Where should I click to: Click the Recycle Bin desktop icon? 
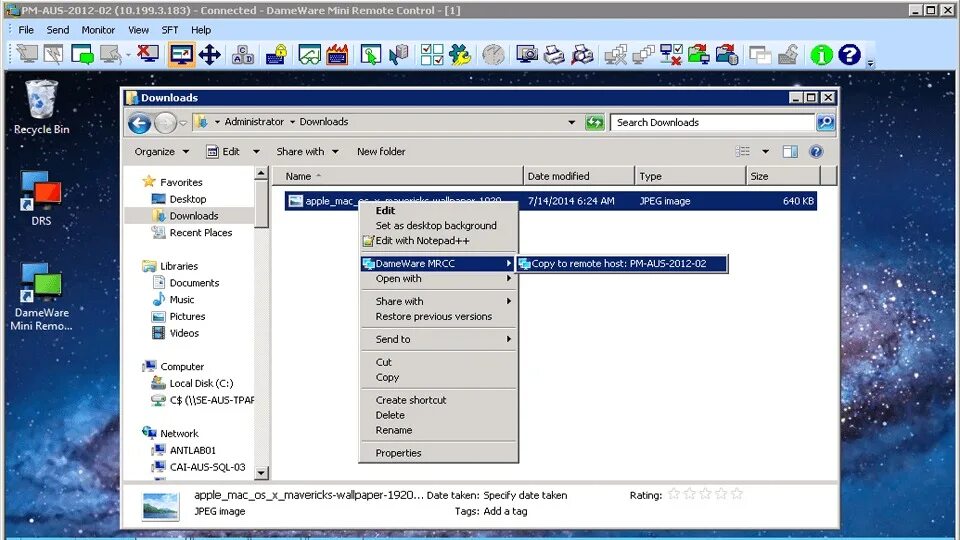coord(42,108)
